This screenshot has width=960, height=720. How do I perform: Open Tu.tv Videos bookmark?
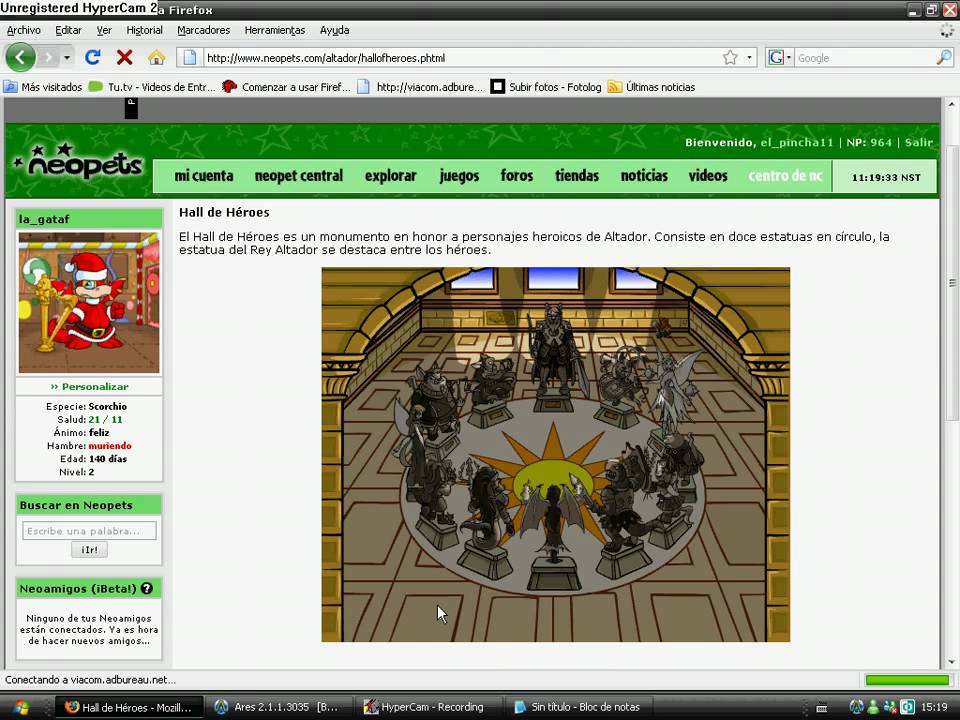[x=152, y=87]
